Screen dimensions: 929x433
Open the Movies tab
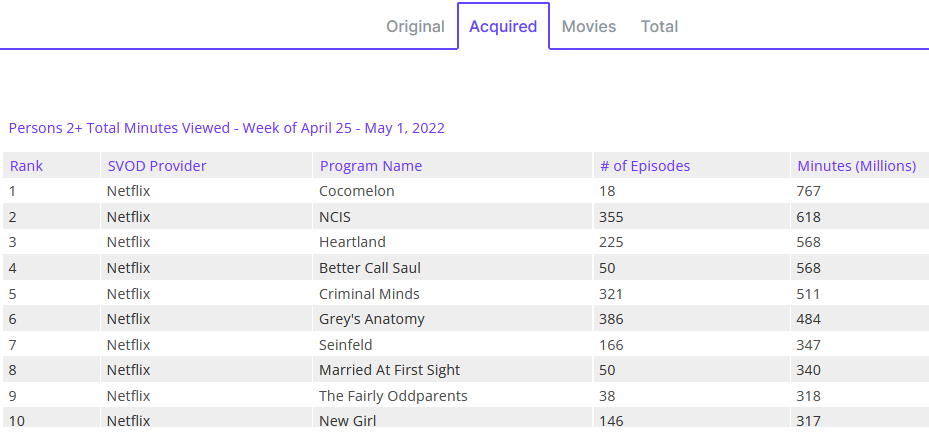pyautogui.click(x=589, y=27)
